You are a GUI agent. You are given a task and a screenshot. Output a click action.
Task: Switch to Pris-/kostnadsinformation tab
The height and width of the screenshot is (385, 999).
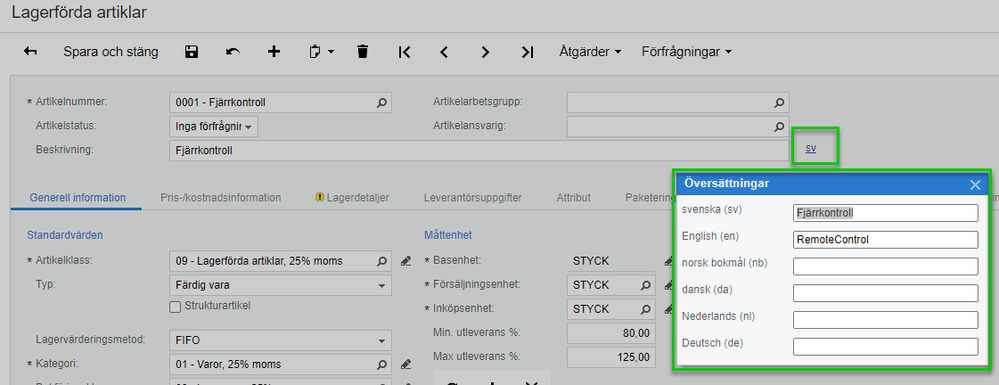click(220, 198)
